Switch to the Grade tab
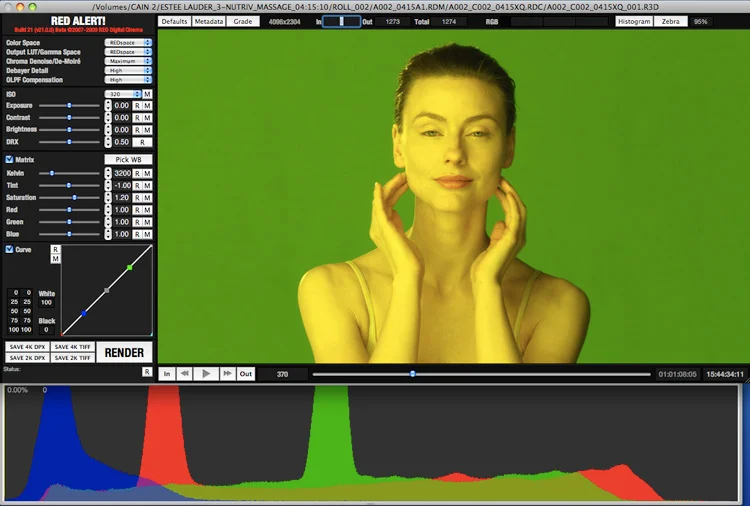Viewport: 750px width, 506px height. [x=243, y=22]
